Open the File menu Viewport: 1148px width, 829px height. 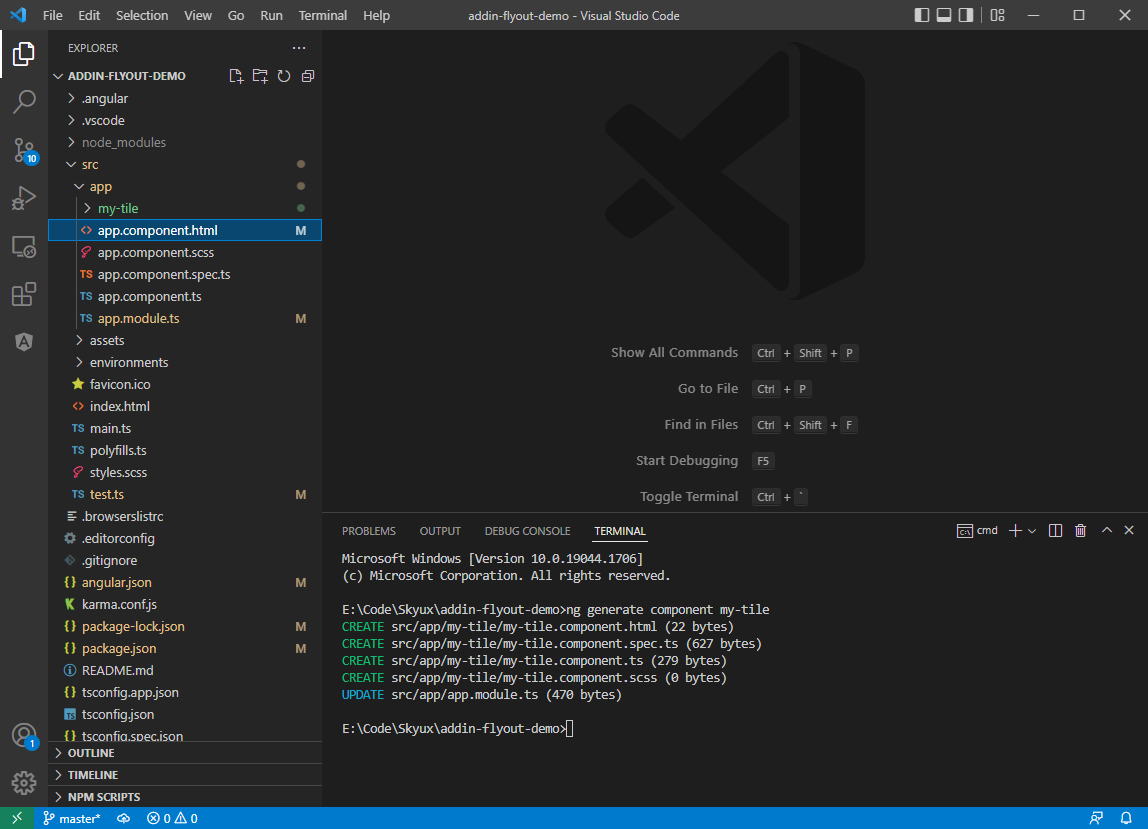pyautogui.click(x=53, y=15)
